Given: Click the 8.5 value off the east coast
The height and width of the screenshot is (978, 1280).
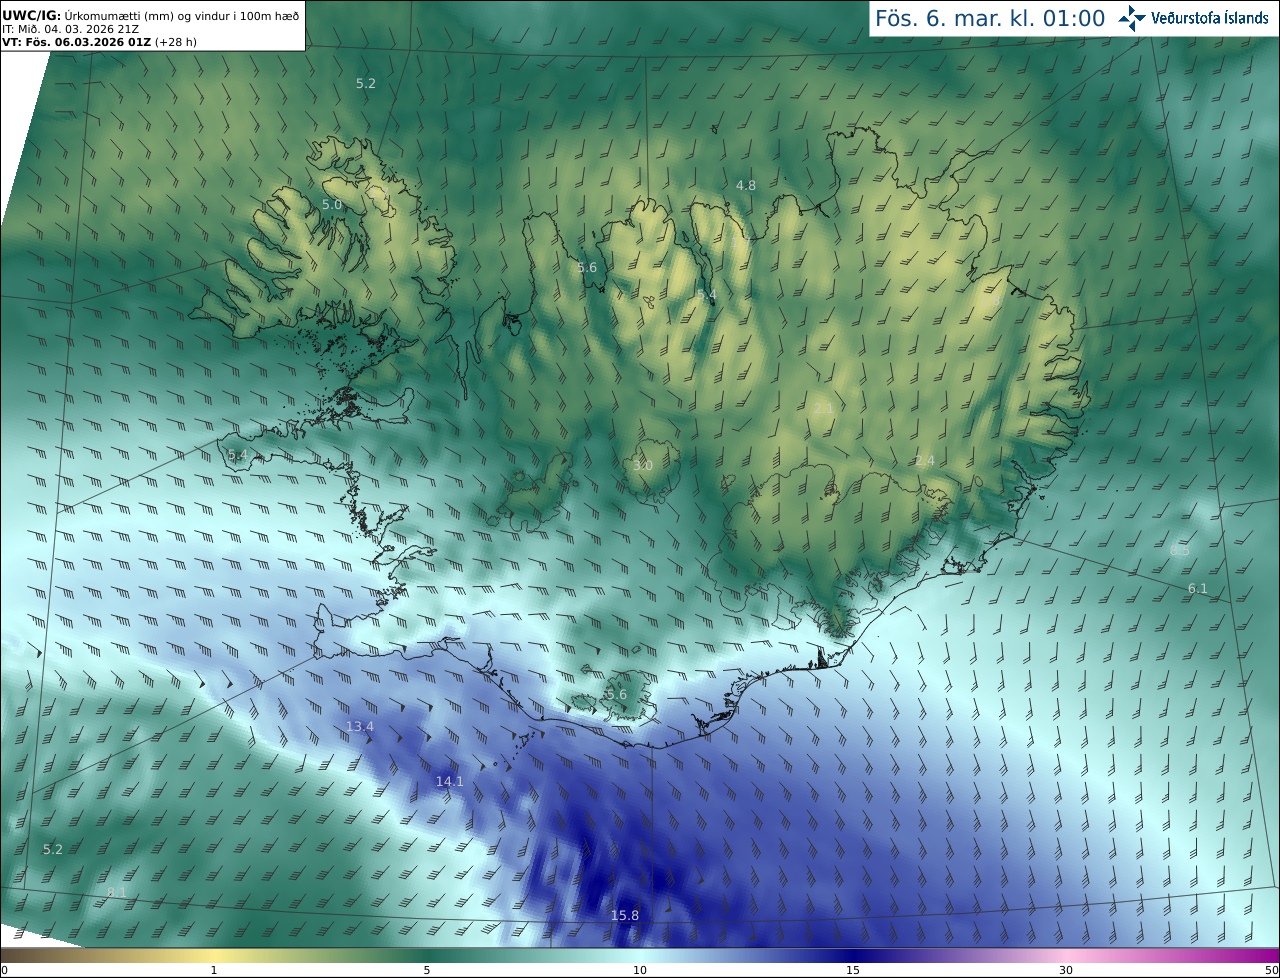Looking at the screenshot, I should tap(1180, 550).
